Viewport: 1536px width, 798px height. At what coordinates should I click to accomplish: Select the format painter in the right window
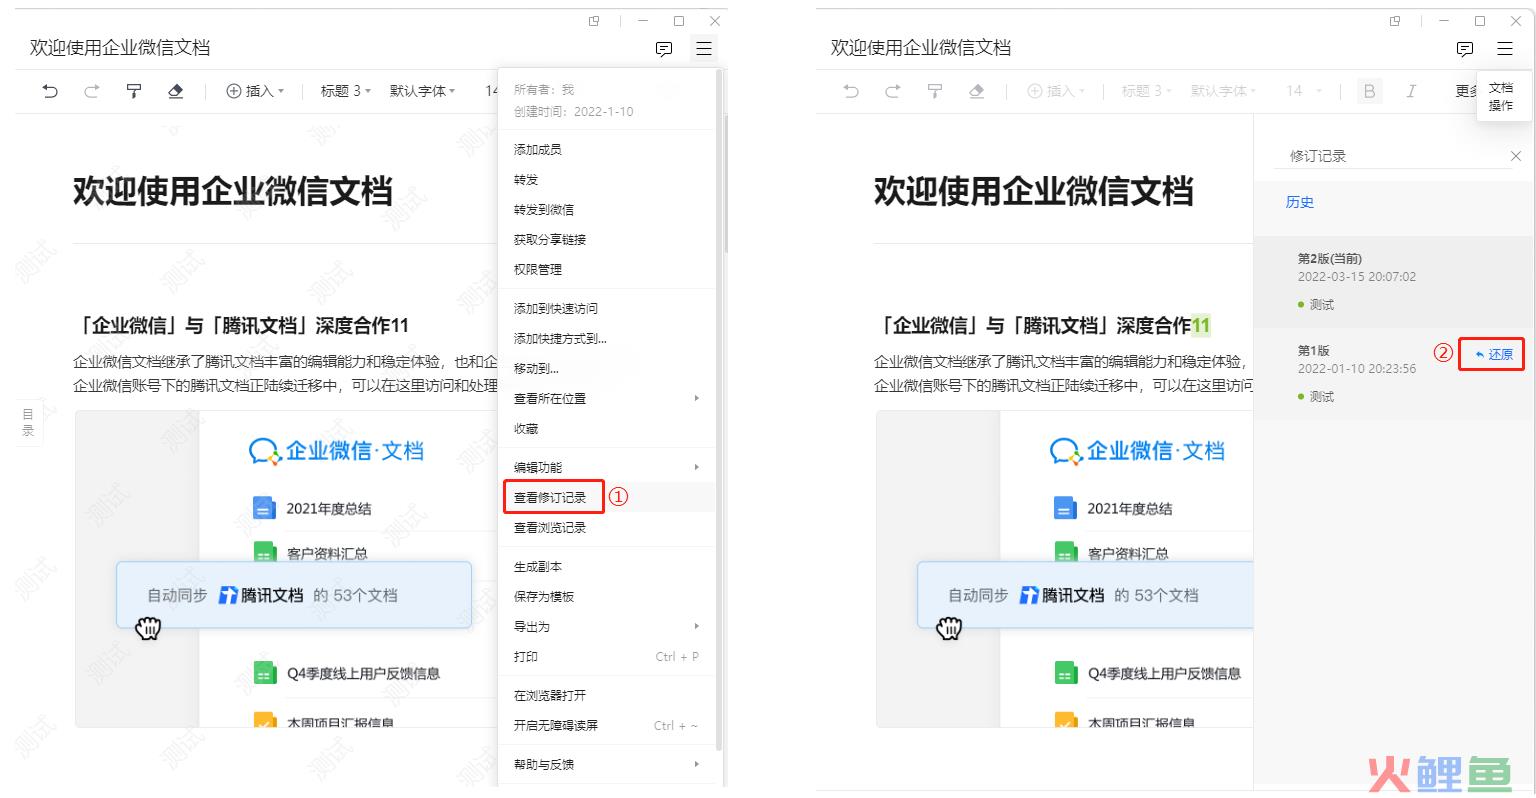(x=935, y=91)
